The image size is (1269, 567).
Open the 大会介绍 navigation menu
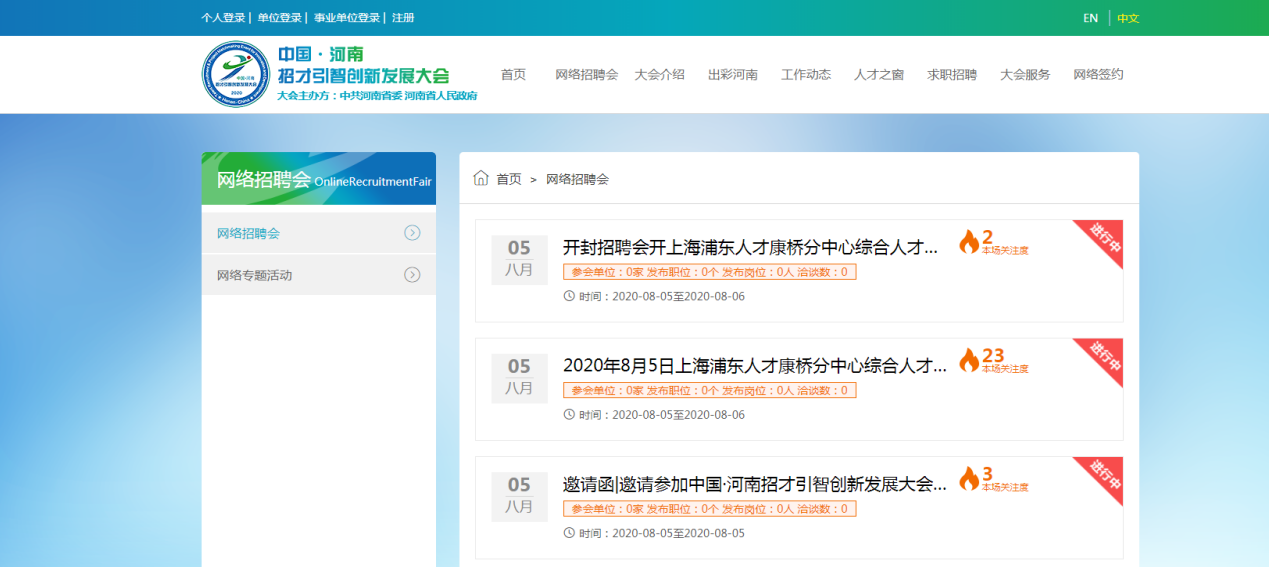click(659, 75)
